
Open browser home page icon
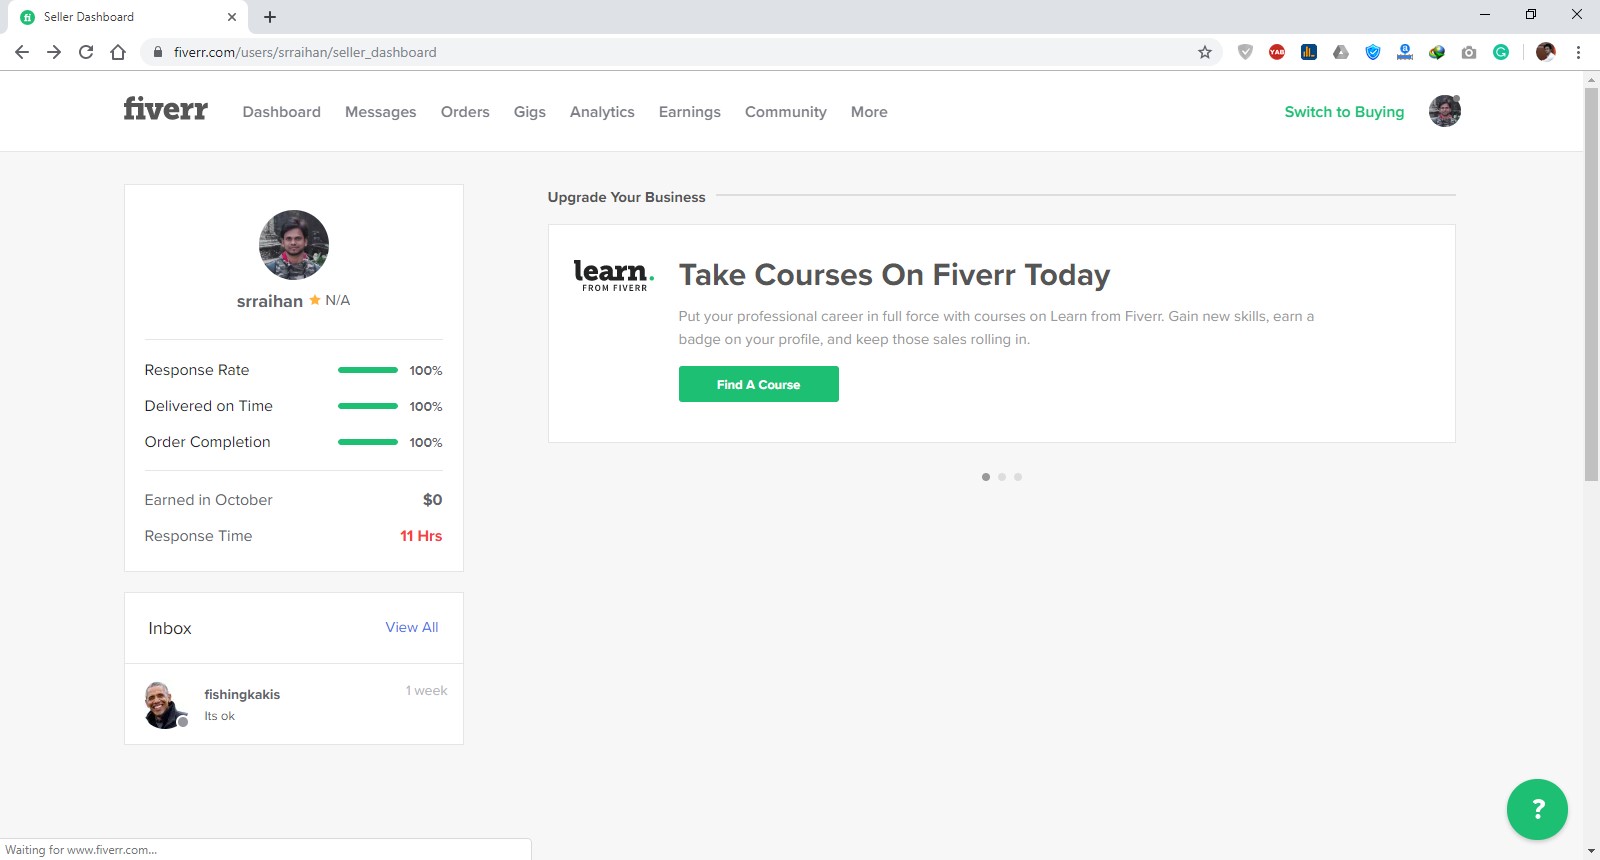click(118, 52)
